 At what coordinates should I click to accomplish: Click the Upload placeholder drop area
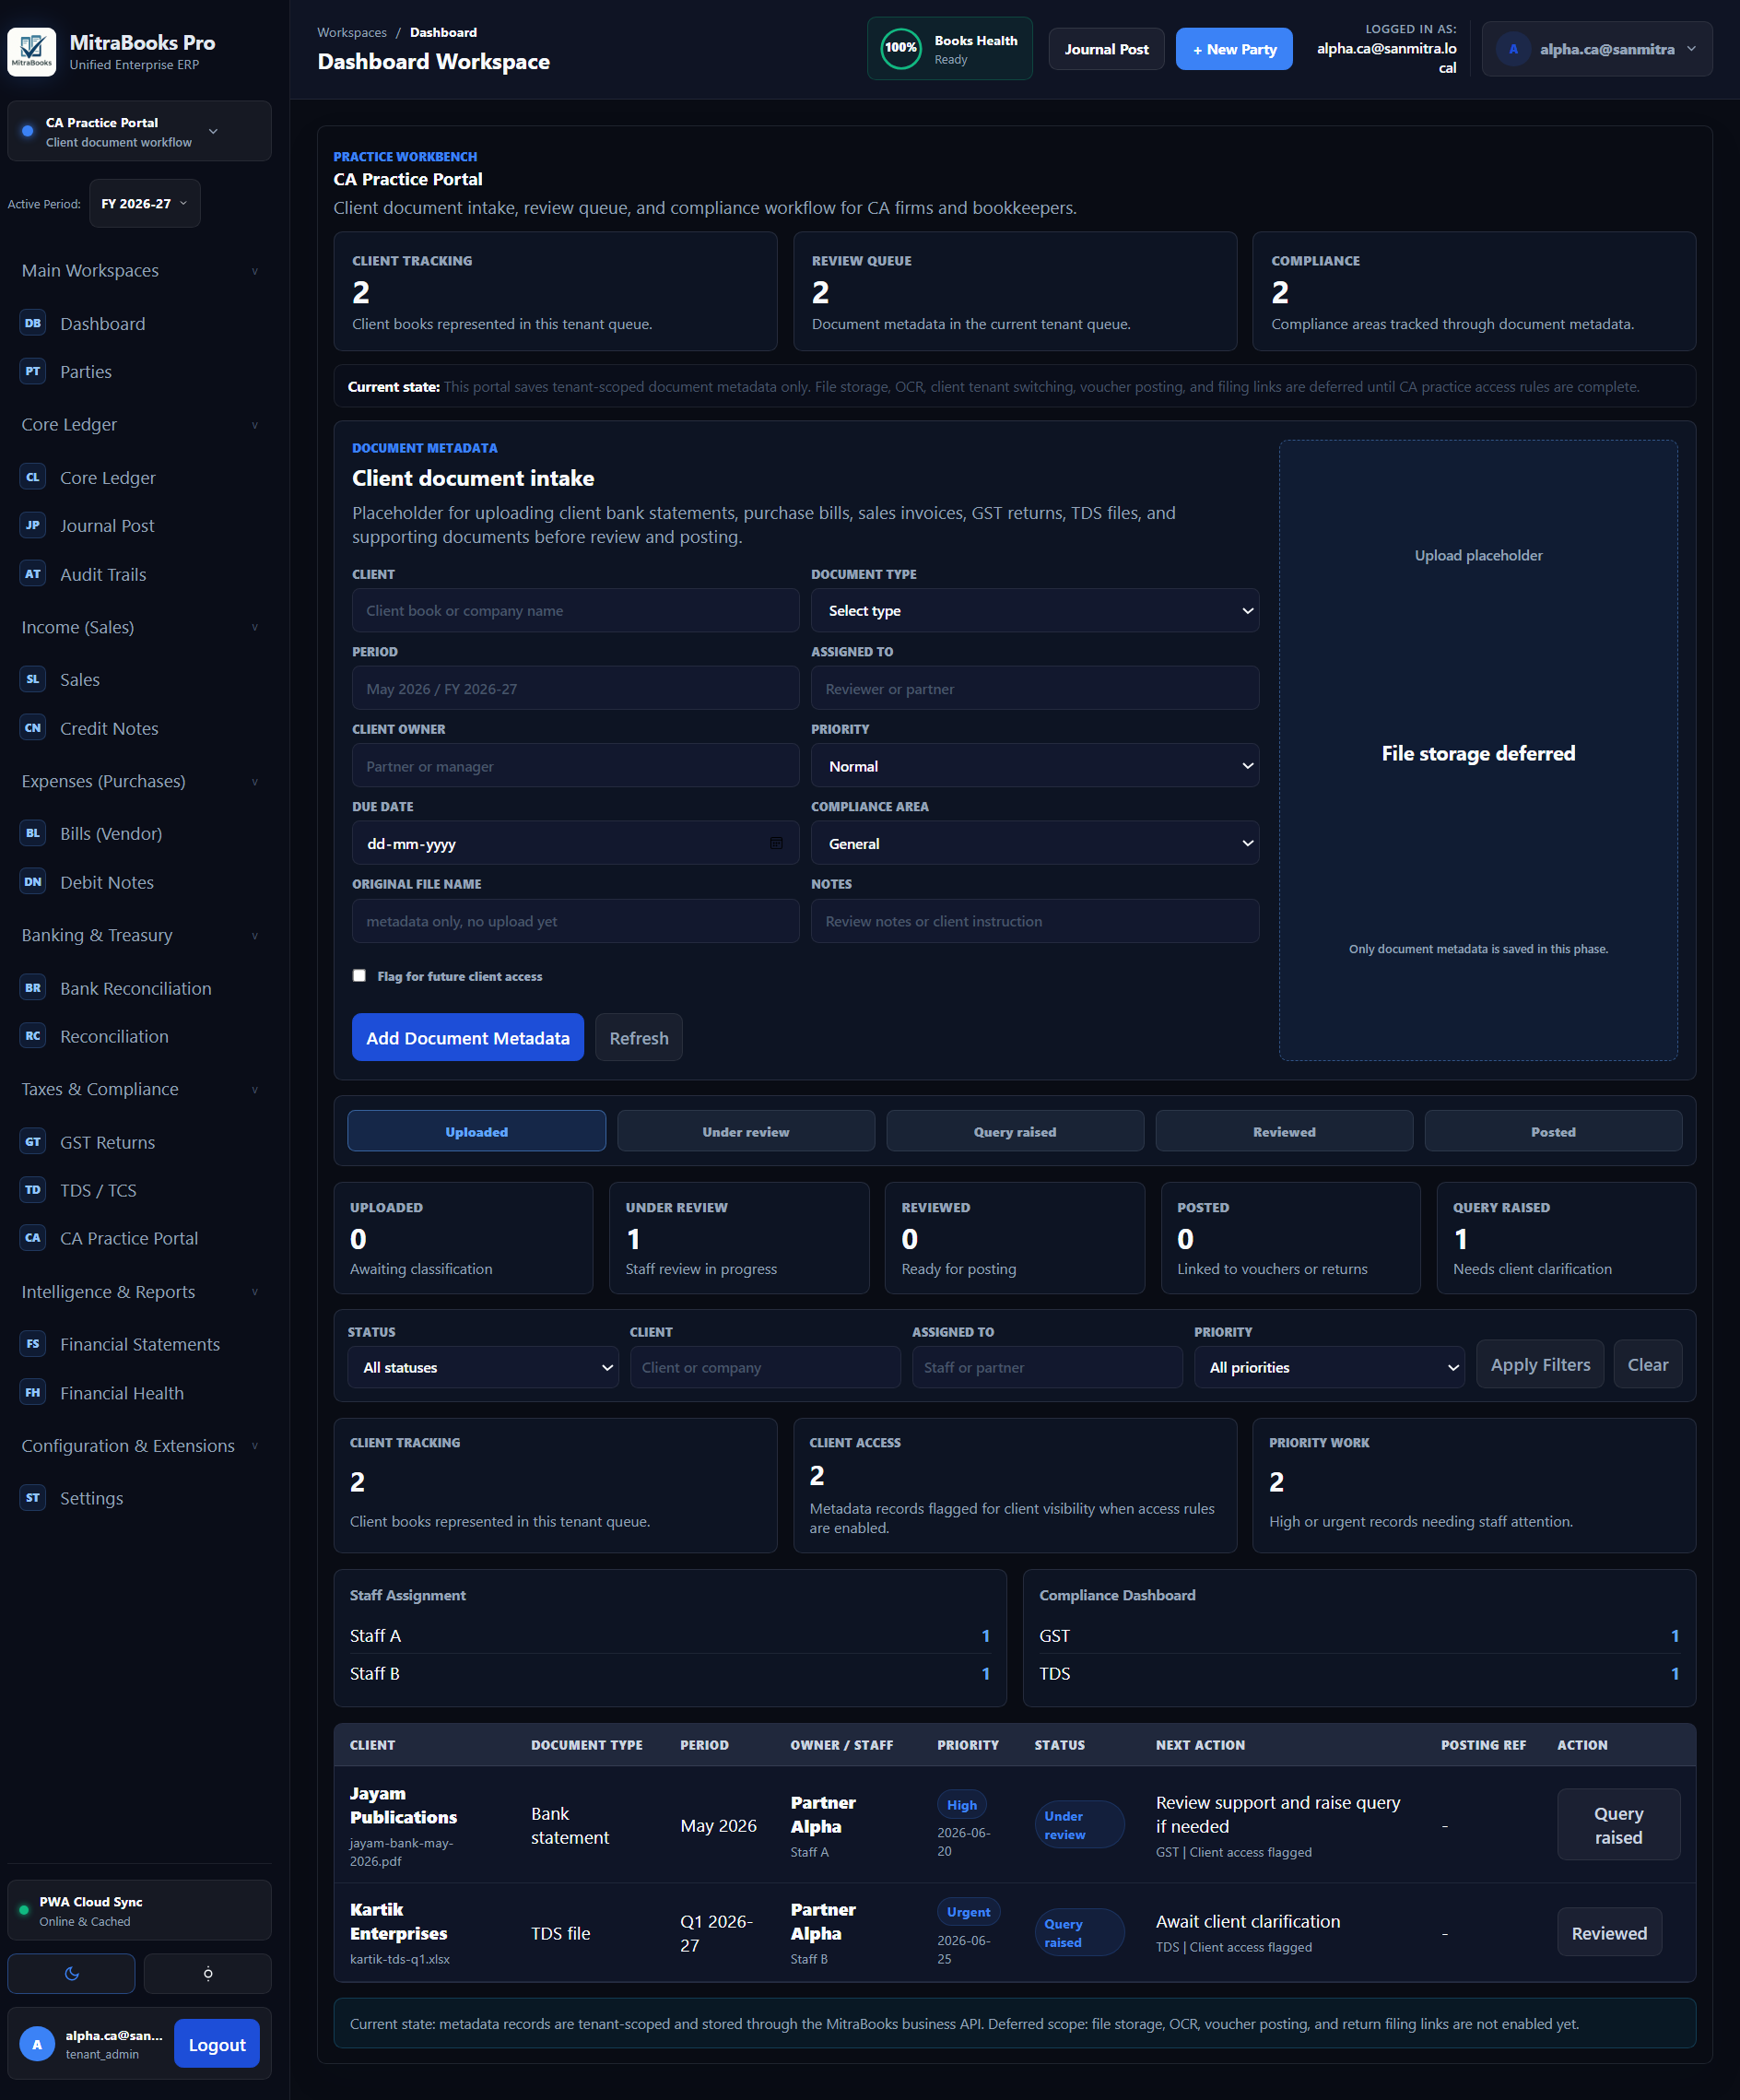1478,750
